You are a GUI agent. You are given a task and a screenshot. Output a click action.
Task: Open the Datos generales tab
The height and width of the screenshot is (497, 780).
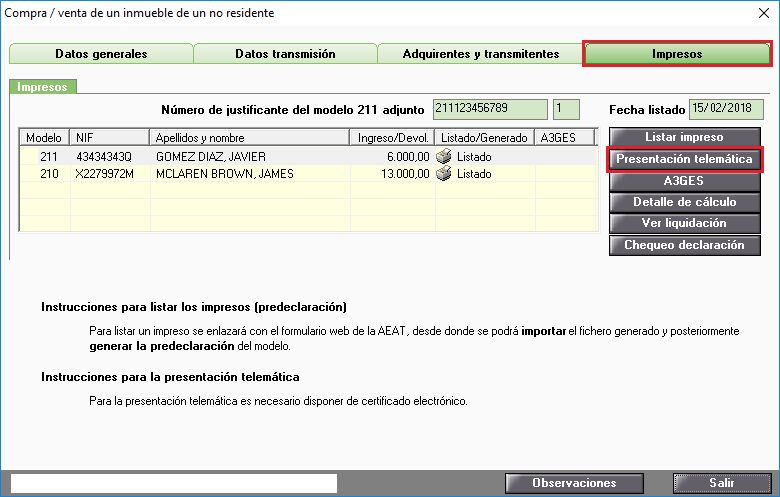click(x=101, y=54)
